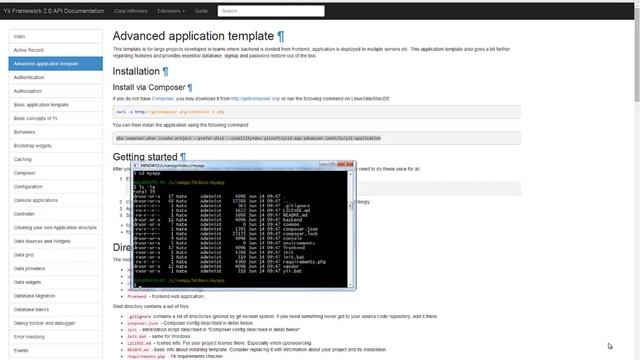This screenshot has width=640, height=360.
Task: Focus the Search field in the navbar
Action: tap(271, 11)
